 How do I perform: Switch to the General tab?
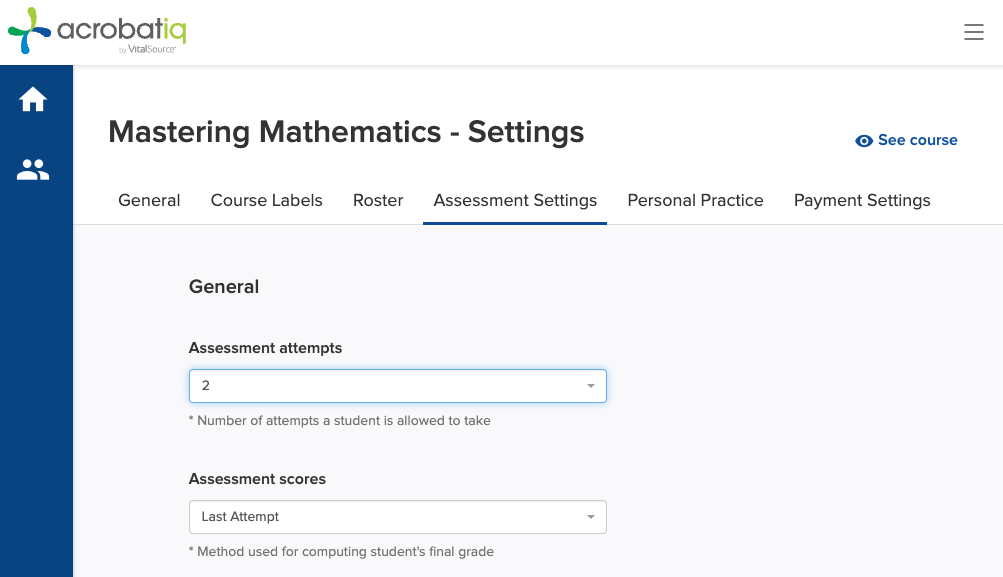click(x=149, y=200)
